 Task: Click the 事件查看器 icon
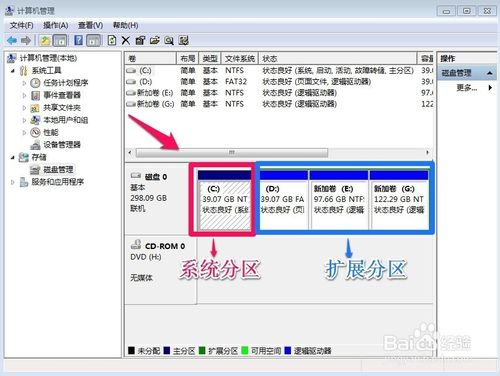(x=35, y=96)
